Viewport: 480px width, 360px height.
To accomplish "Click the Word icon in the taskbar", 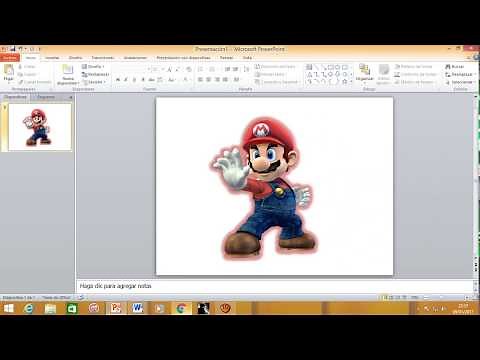I will point(137,308).
